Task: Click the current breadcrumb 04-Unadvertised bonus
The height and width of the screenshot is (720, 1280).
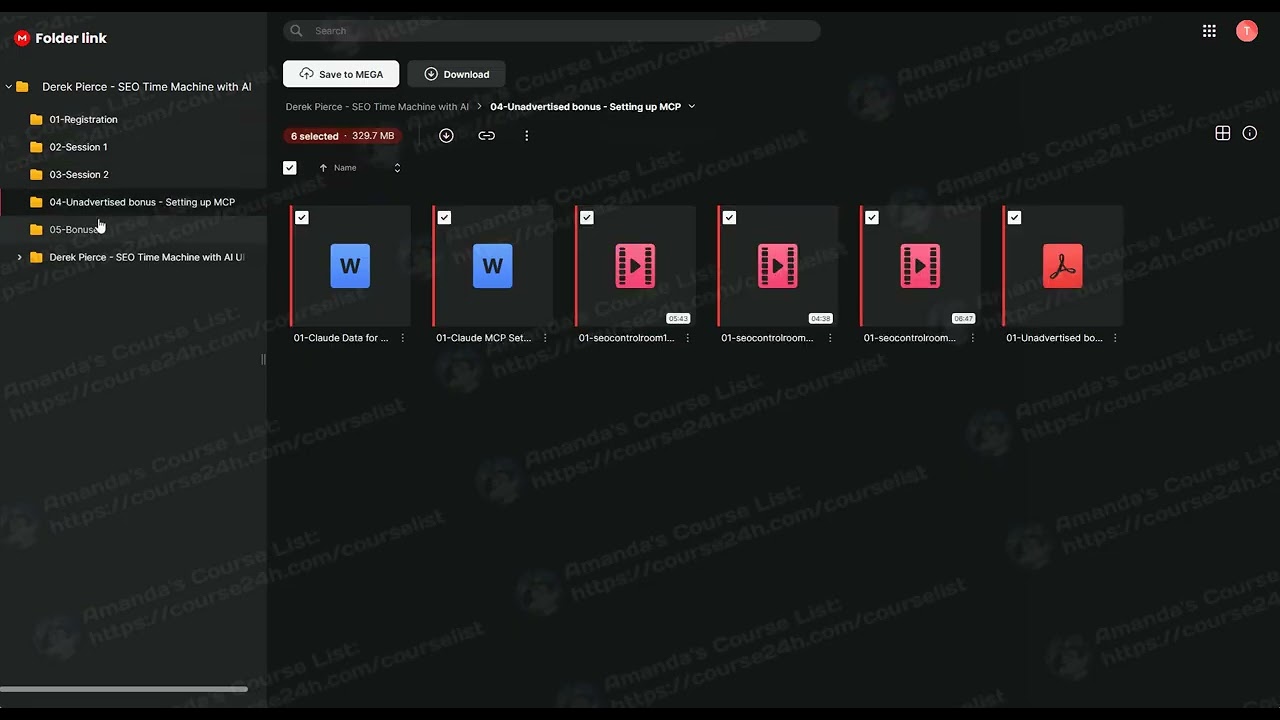Action: pos(585,106)
